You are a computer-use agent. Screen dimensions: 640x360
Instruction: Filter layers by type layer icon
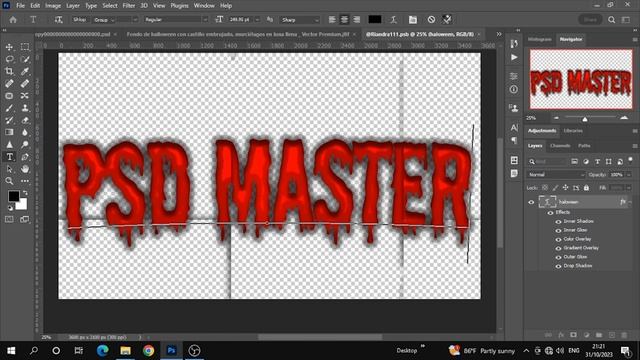[x=597, y=162]
